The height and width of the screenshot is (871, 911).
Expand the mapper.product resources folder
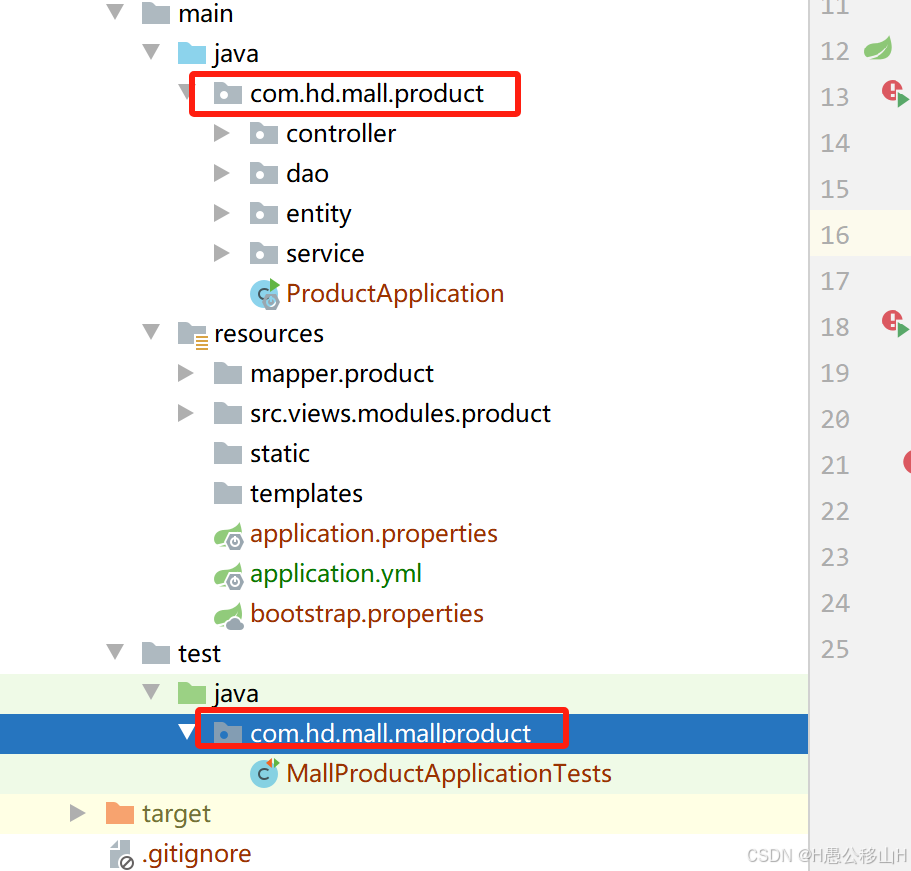(x=185, y=373)
